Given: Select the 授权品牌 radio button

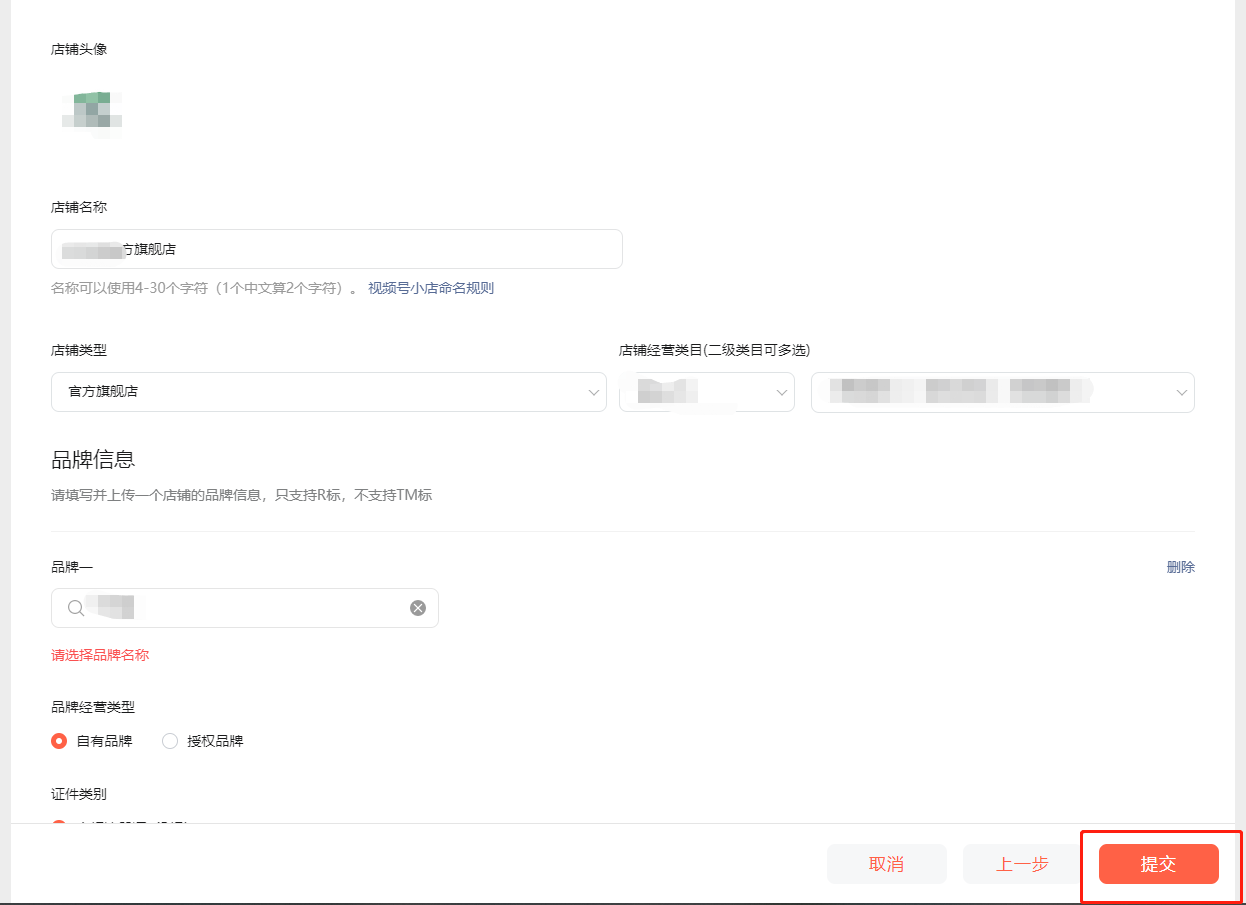Looking at the screenshot, I should [x=170, y=741].
